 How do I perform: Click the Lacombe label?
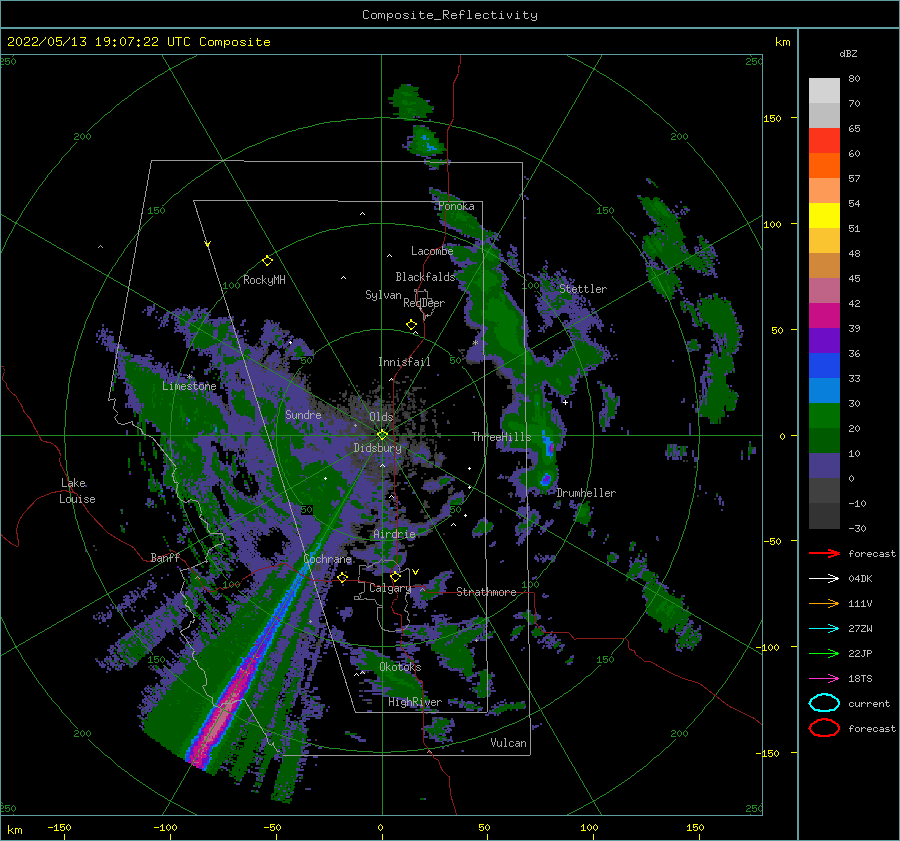pos(432,251)
